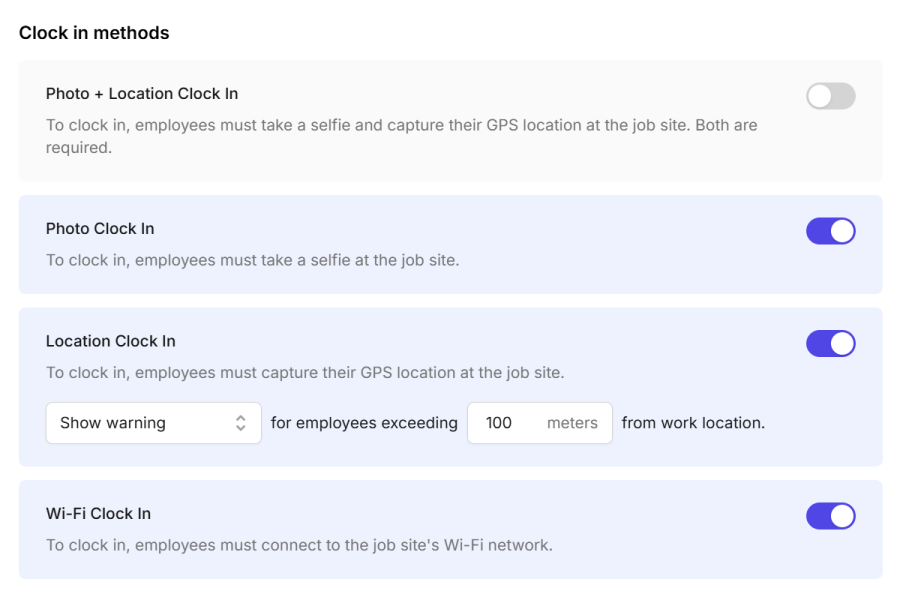This screenshot has height=609, width=900.
Task: Disable the Photo Clock In switch
Action: pyautogui.click(x=830, y=231)
